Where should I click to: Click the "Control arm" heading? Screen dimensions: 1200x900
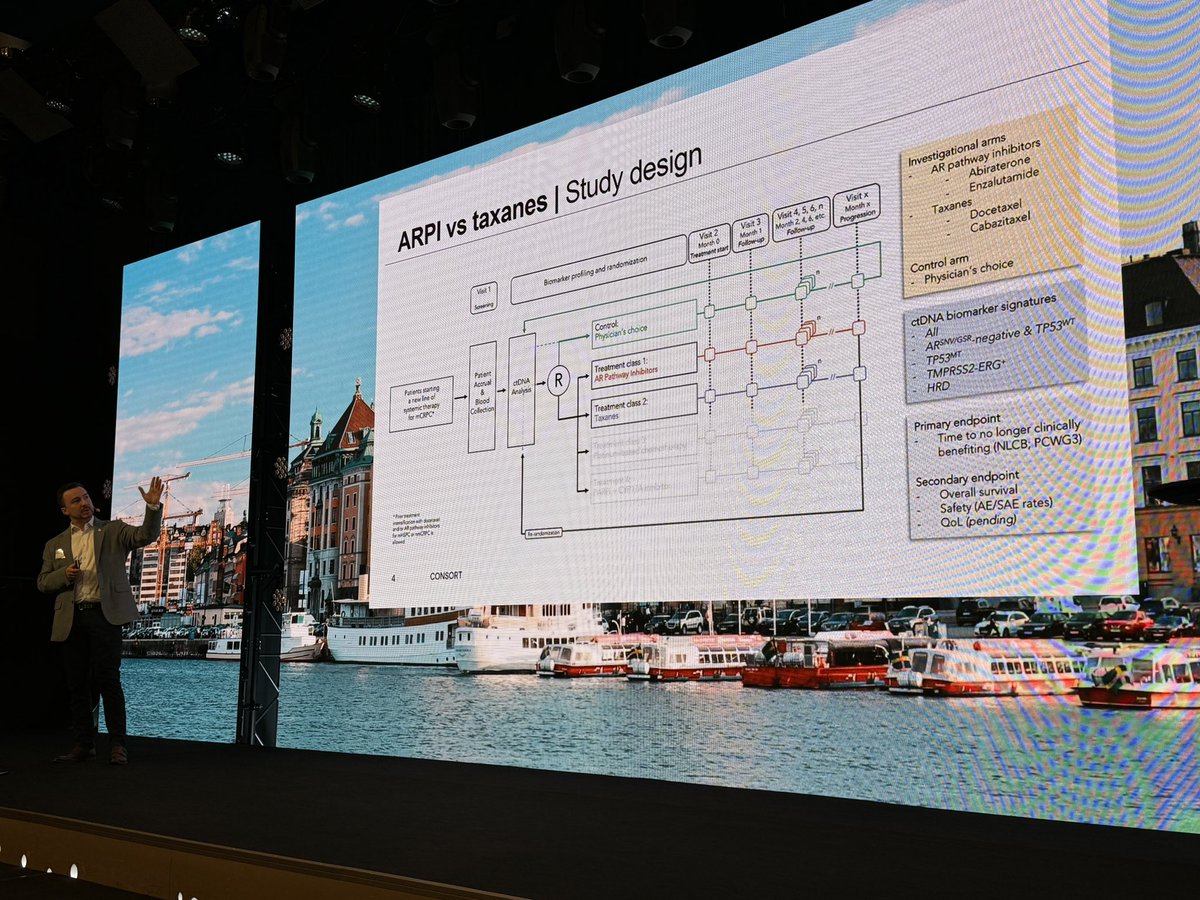click(x=942, y=264)
